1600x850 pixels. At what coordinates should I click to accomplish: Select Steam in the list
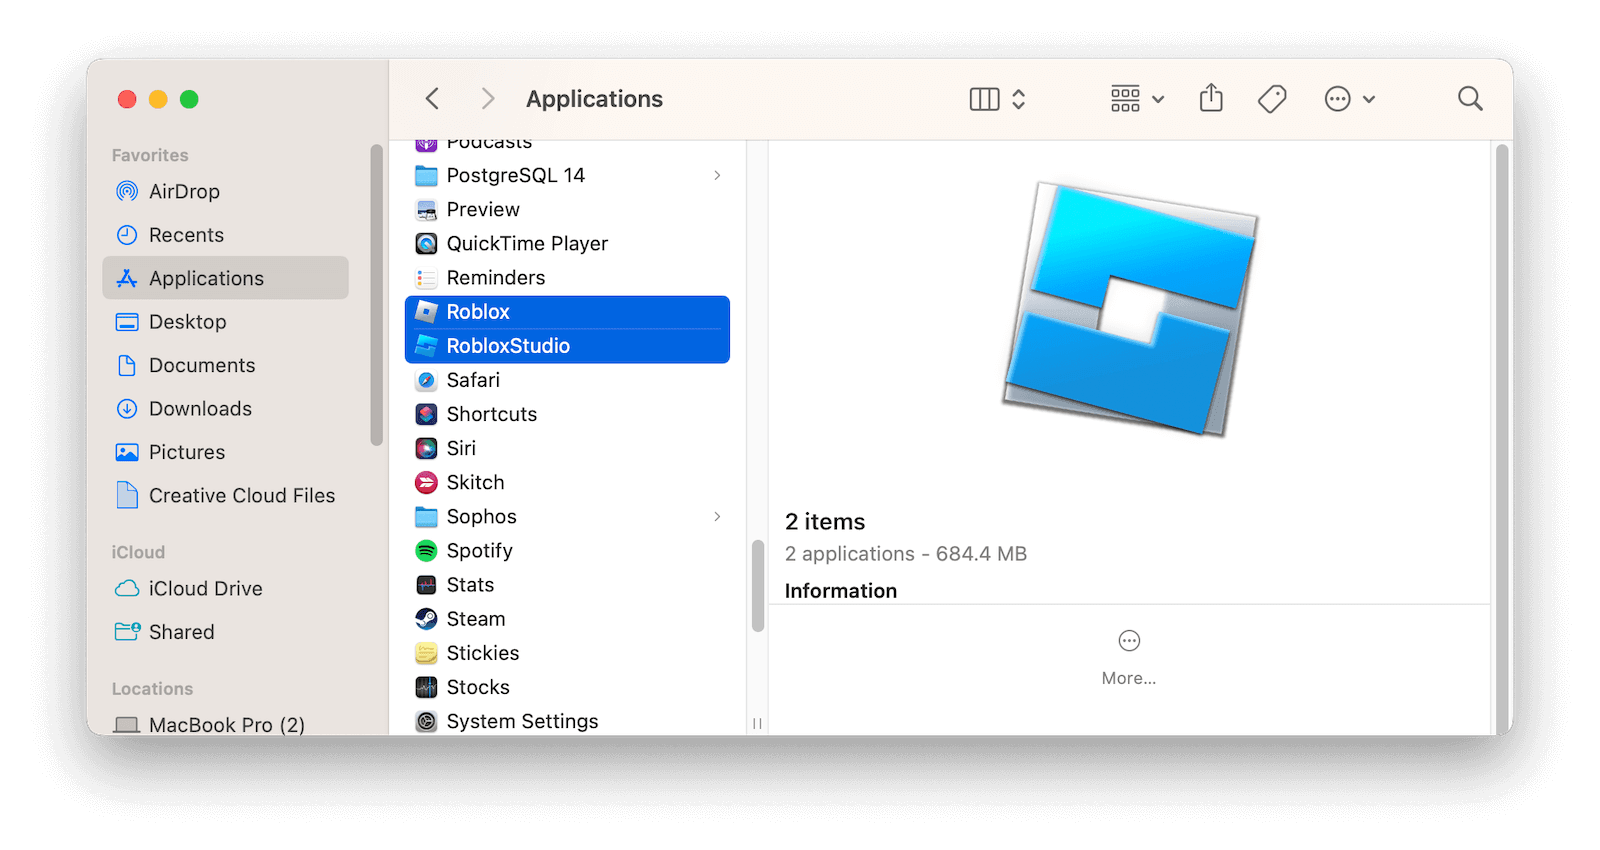tap(567, 619)
